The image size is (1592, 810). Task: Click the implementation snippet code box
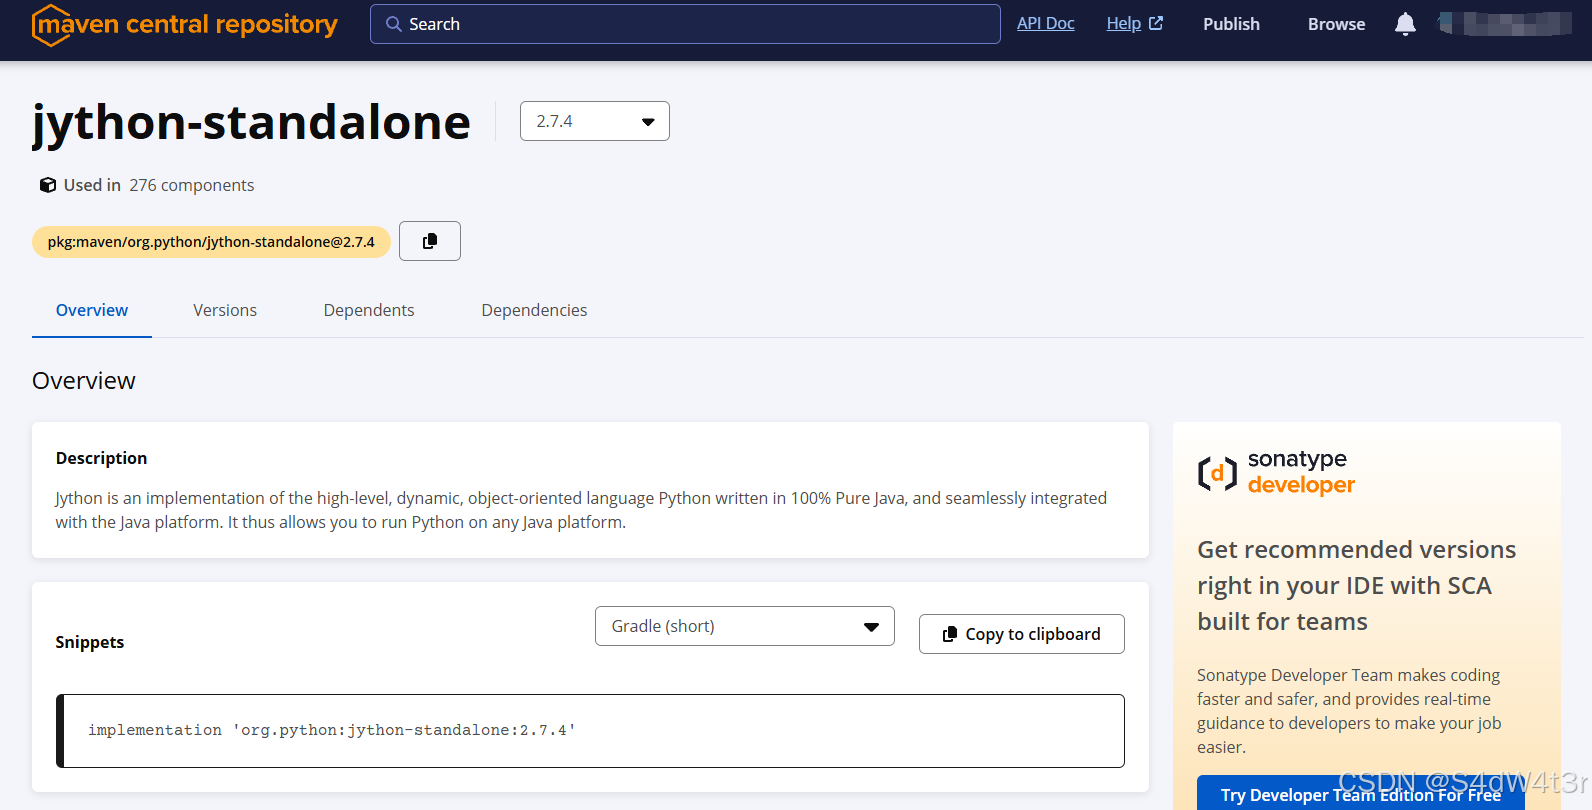590,731
